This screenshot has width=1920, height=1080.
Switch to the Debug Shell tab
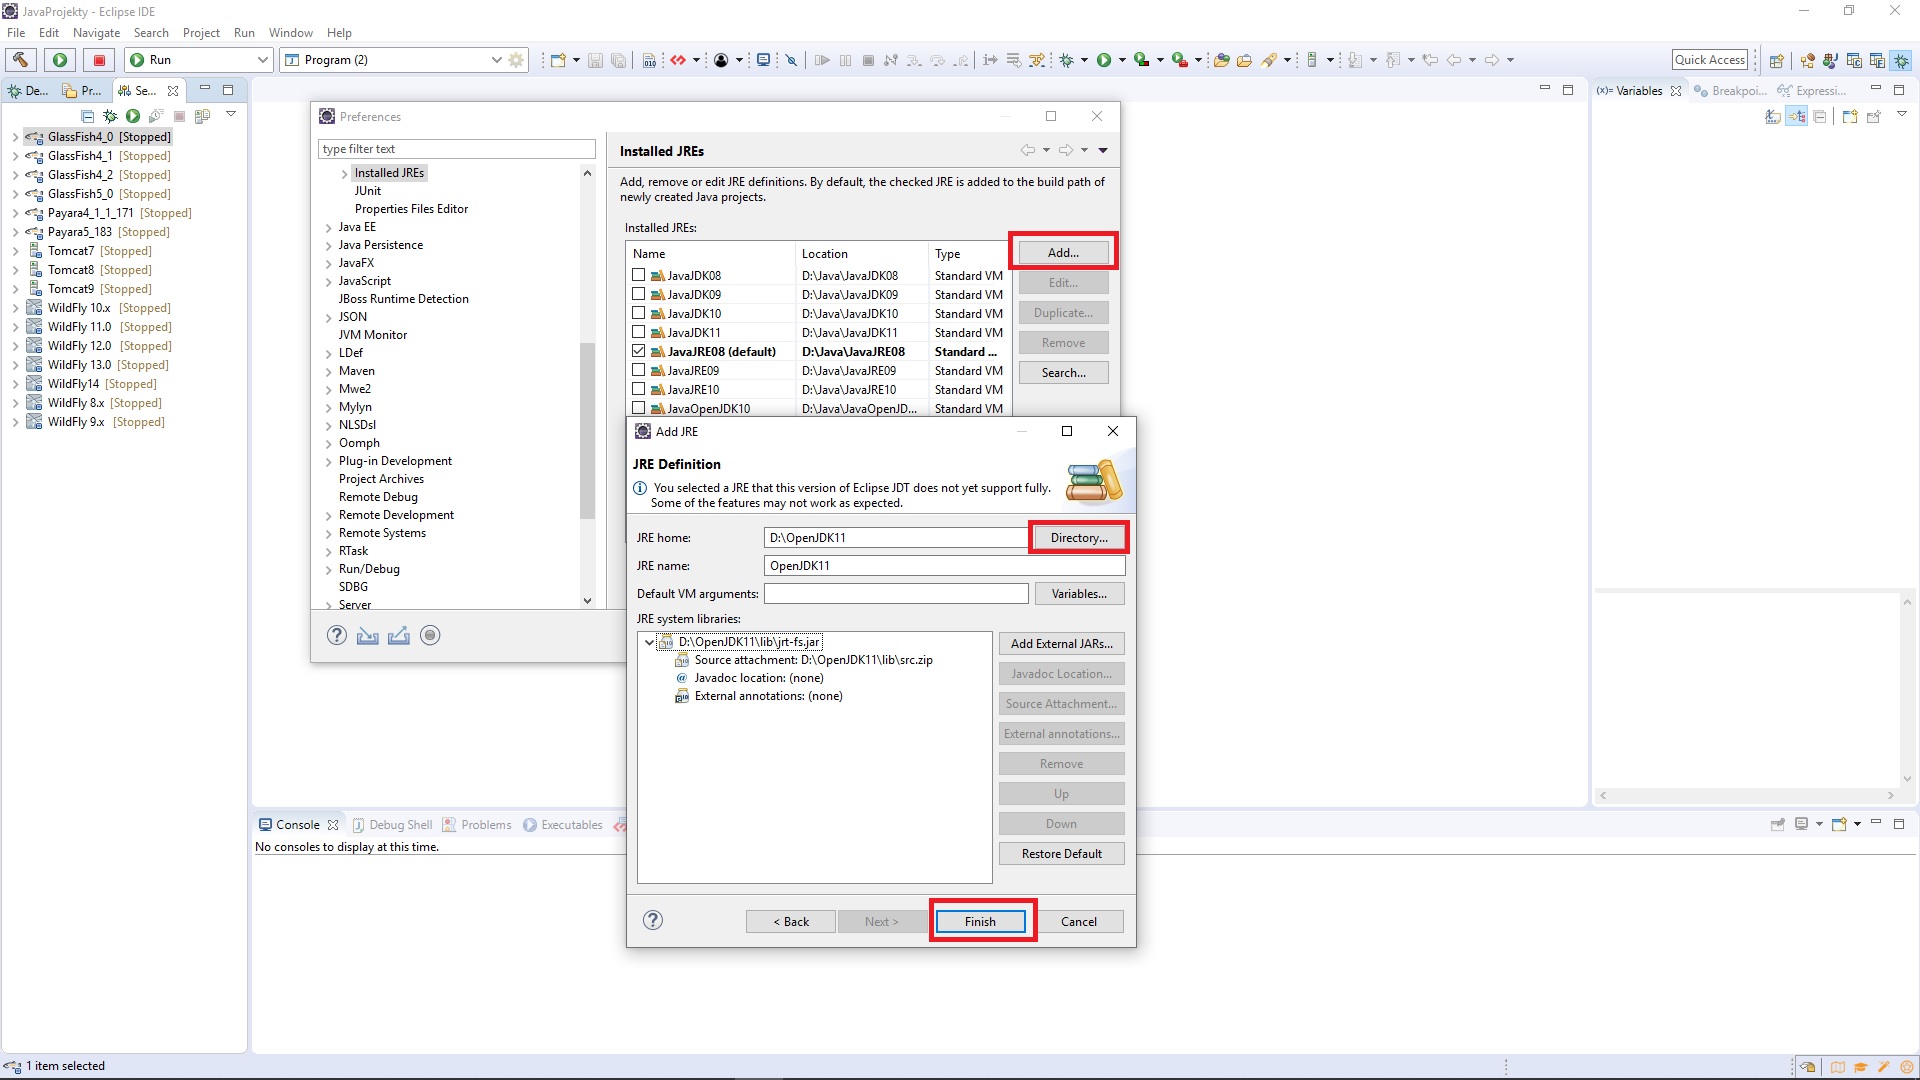click(401, 824)
